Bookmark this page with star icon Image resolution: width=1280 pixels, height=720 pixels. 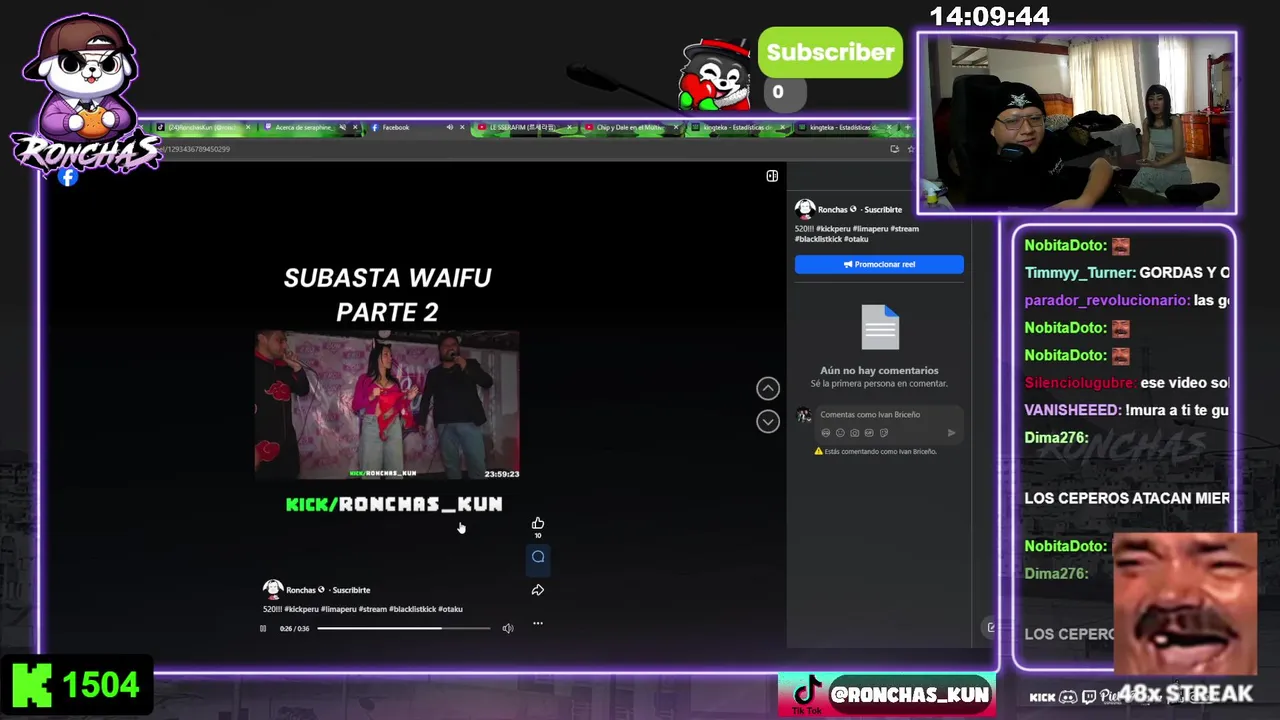click(910, 149)
